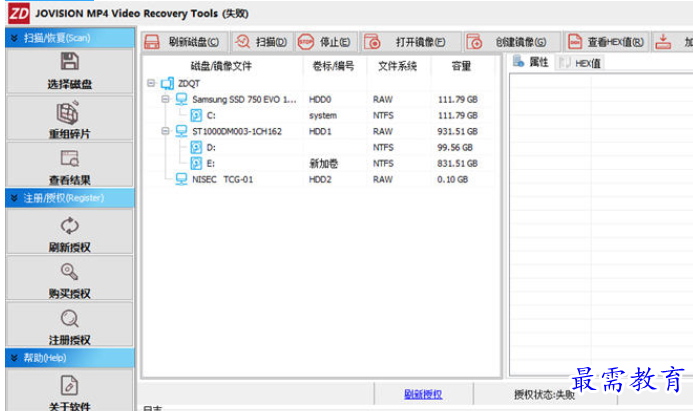Click the 容量 column header
The height and width of the screenshot is (411, 693).
[461, 66]
